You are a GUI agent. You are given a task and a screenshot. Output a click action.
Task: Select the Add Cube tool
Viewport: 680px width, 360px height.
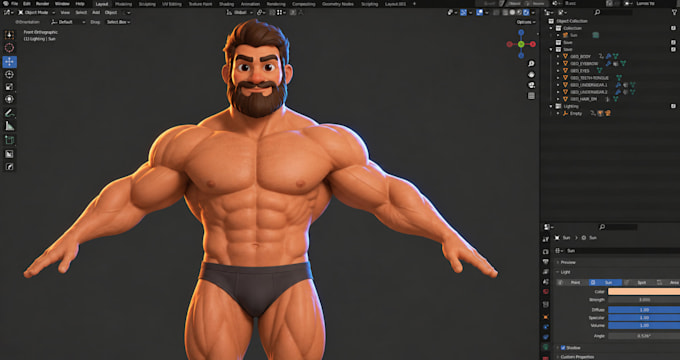click(9, 140)
